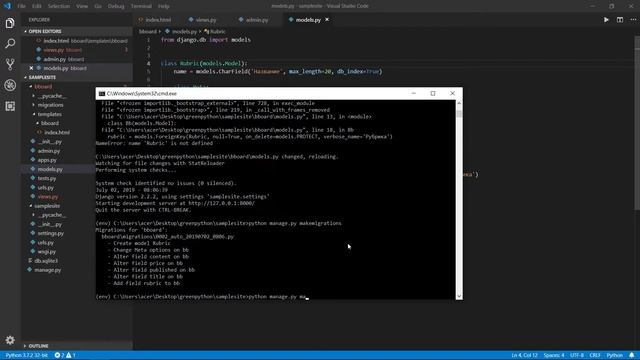This screenshot has height=360, width=640.
Task: Click line 4 class Rubric in editor
Action: 204,63
